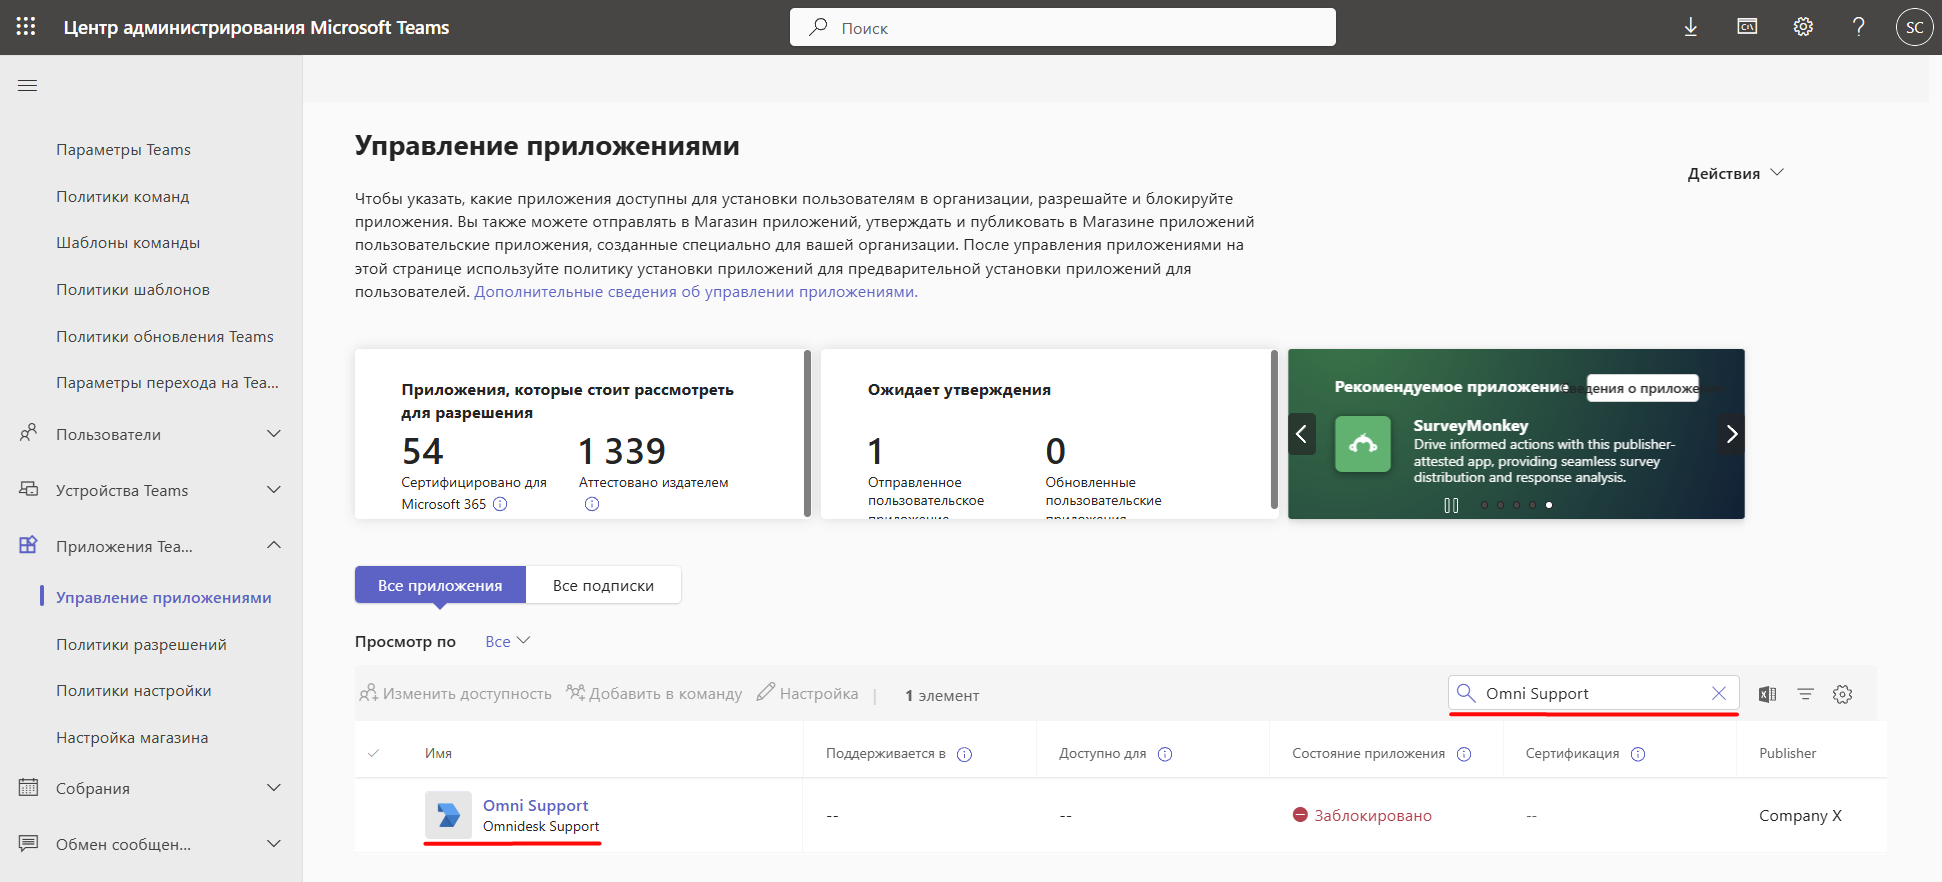
Task: Open Cloud Shell console icon in header
Action: pos(1747,27)
